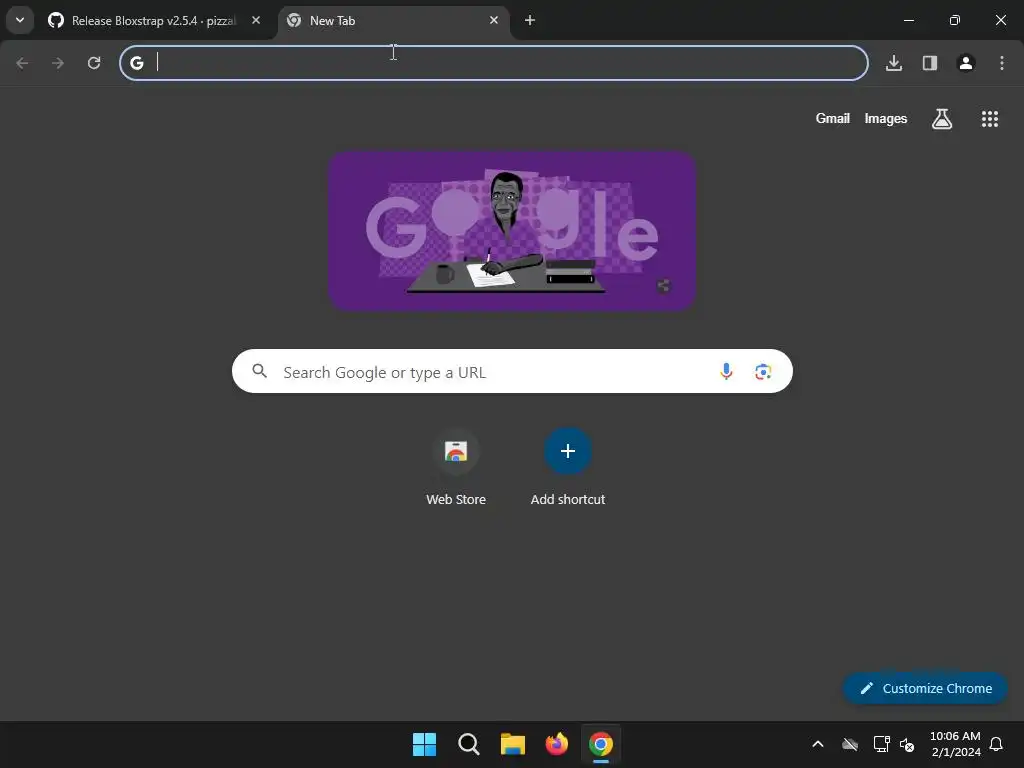Start voice search with microphone
The width and height of the screenshot is (1024, 768).
(726, 372)
